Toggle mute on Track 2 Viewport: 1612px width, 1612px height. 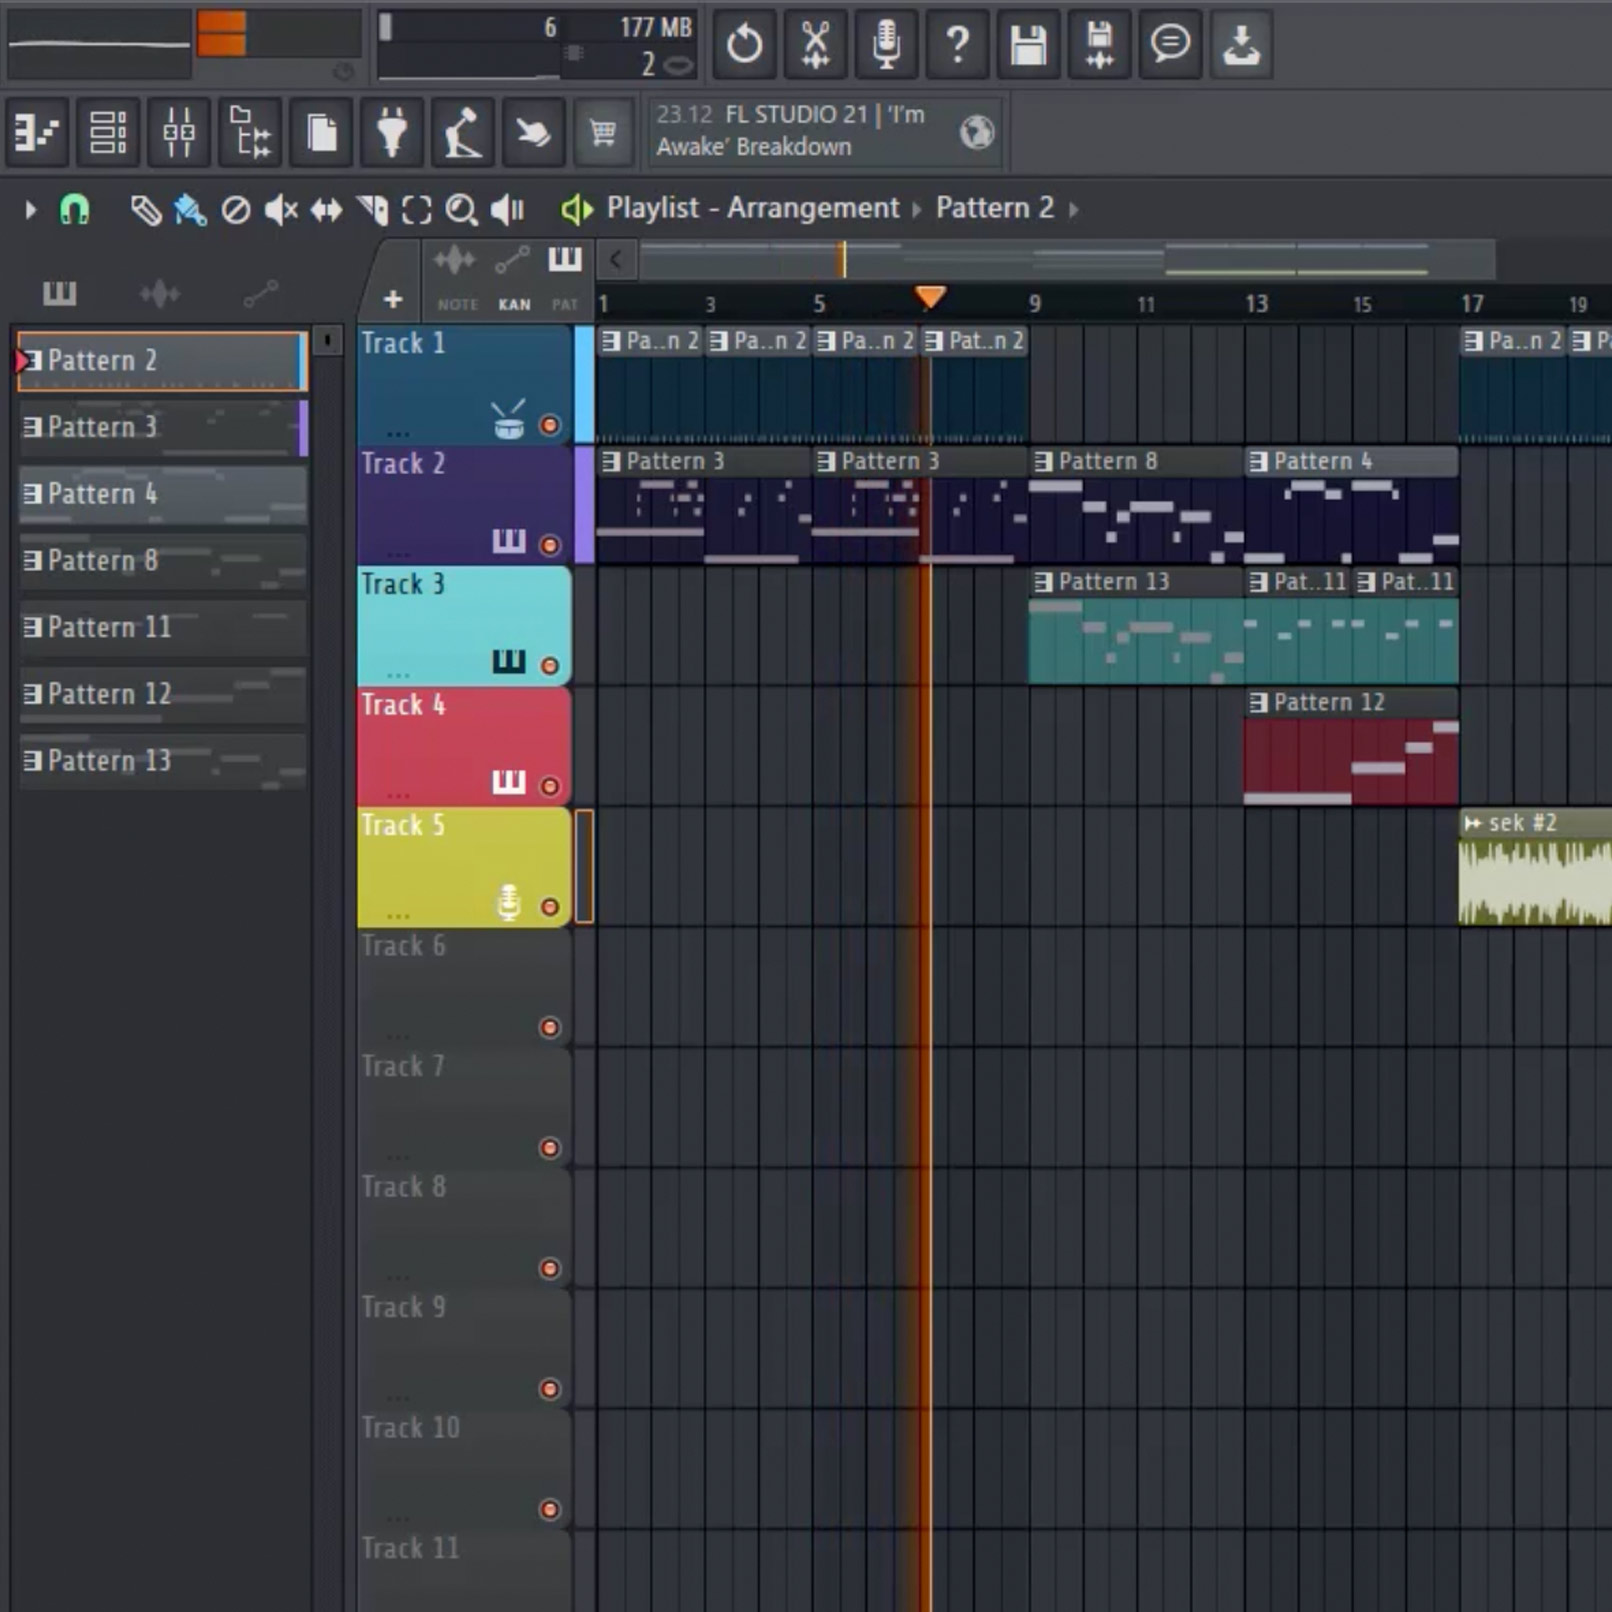point(549,545)
